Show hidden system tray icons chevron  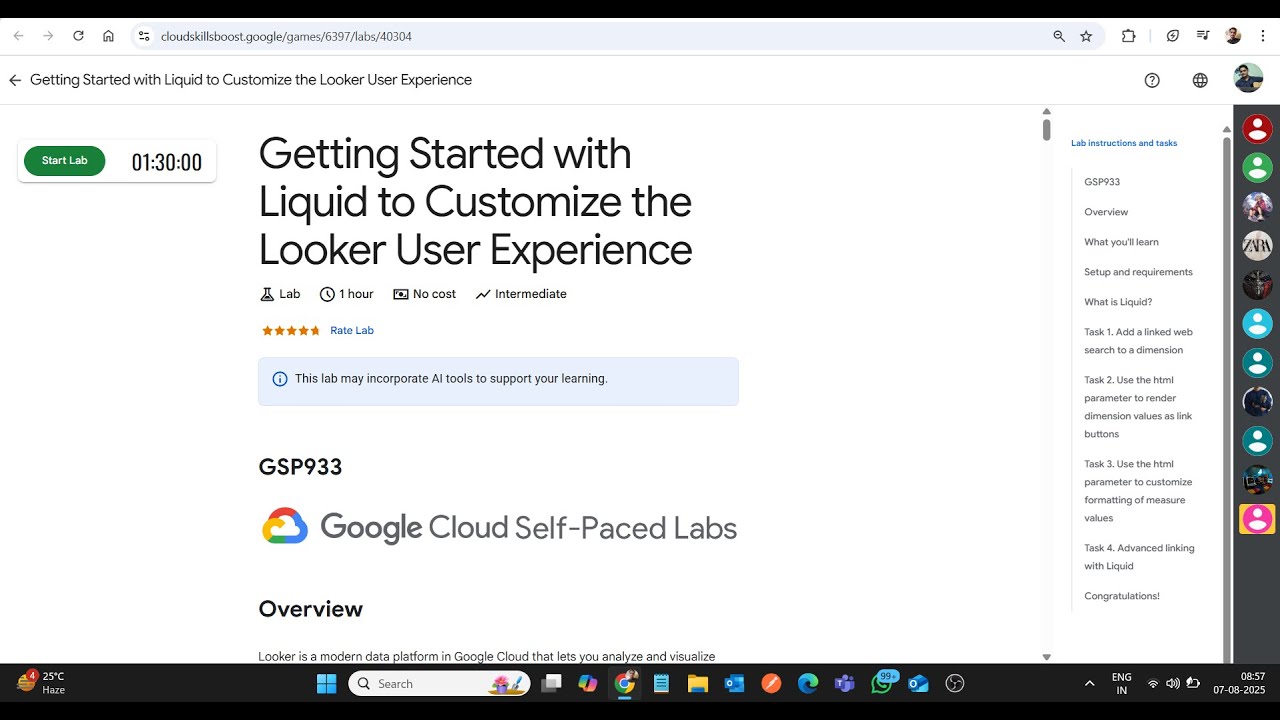point(1089,684)
